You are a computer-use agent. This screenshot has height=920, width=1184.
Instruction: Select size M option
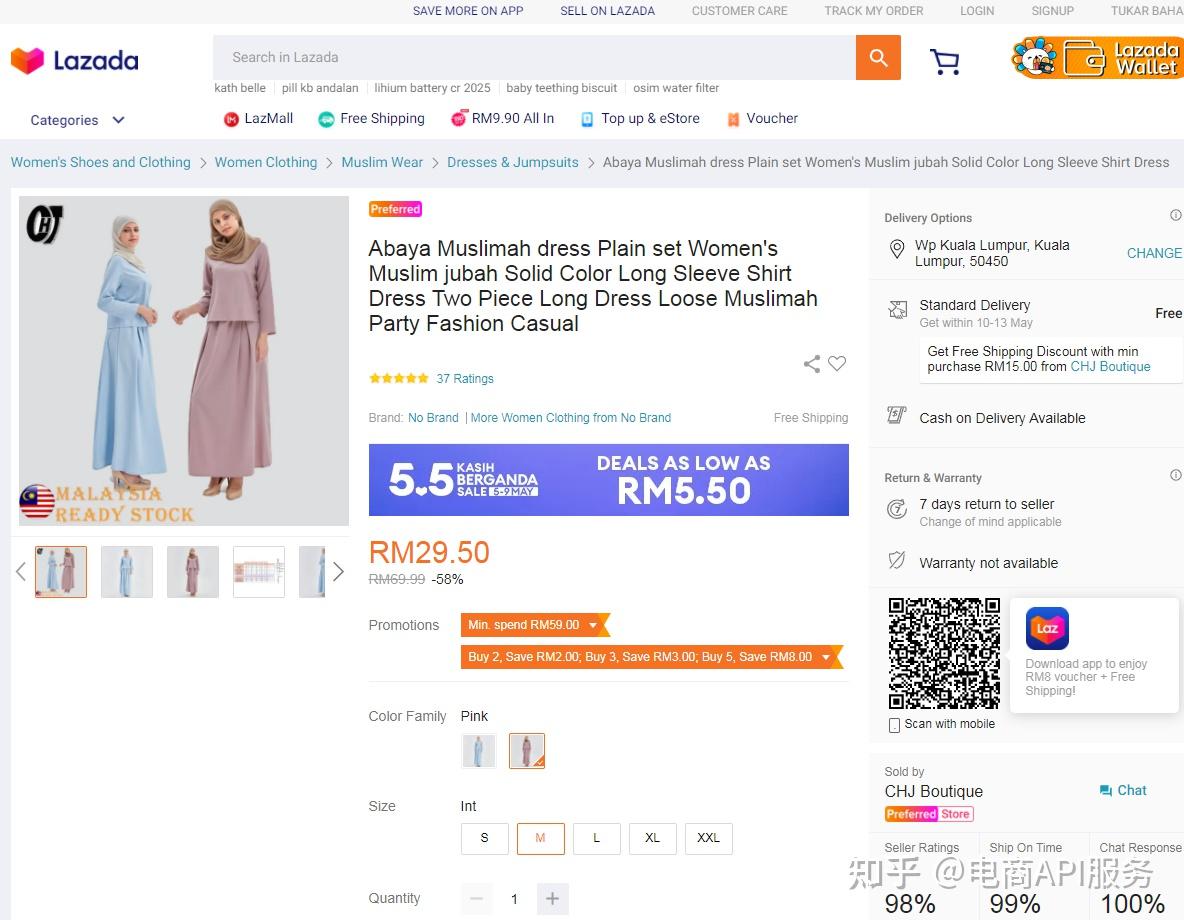click(540, 838)
